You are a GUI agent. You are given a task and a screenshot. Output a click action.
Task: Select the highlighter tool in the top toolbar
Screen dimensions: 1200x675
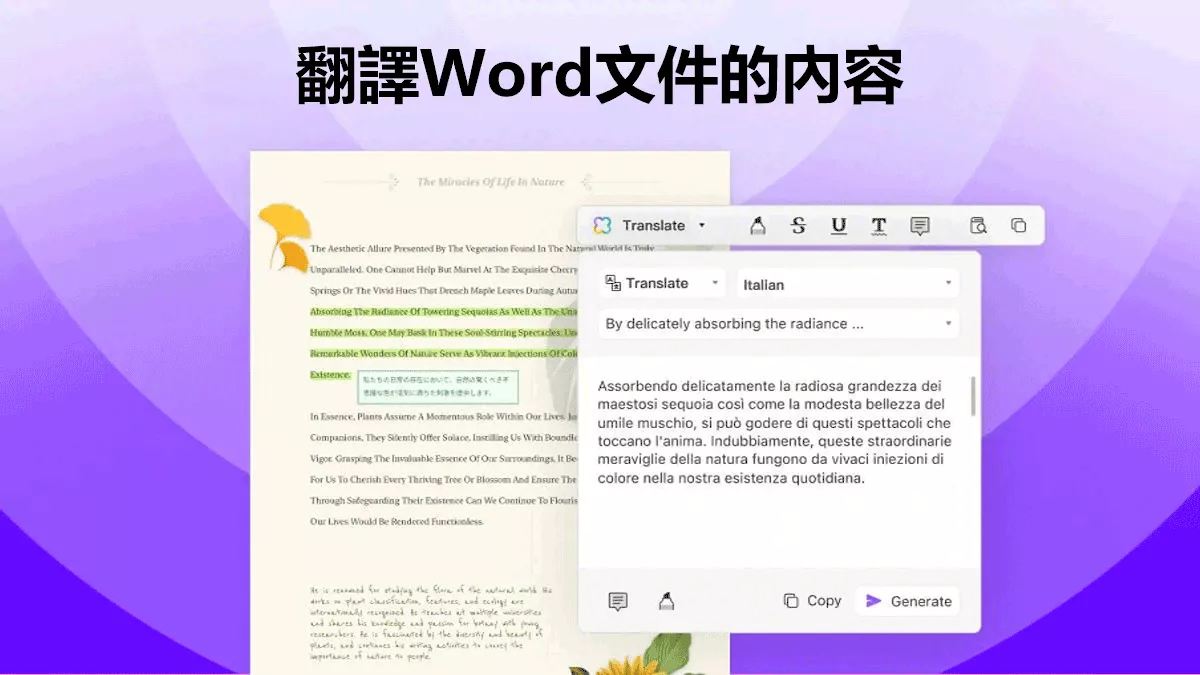click(758, 226)
